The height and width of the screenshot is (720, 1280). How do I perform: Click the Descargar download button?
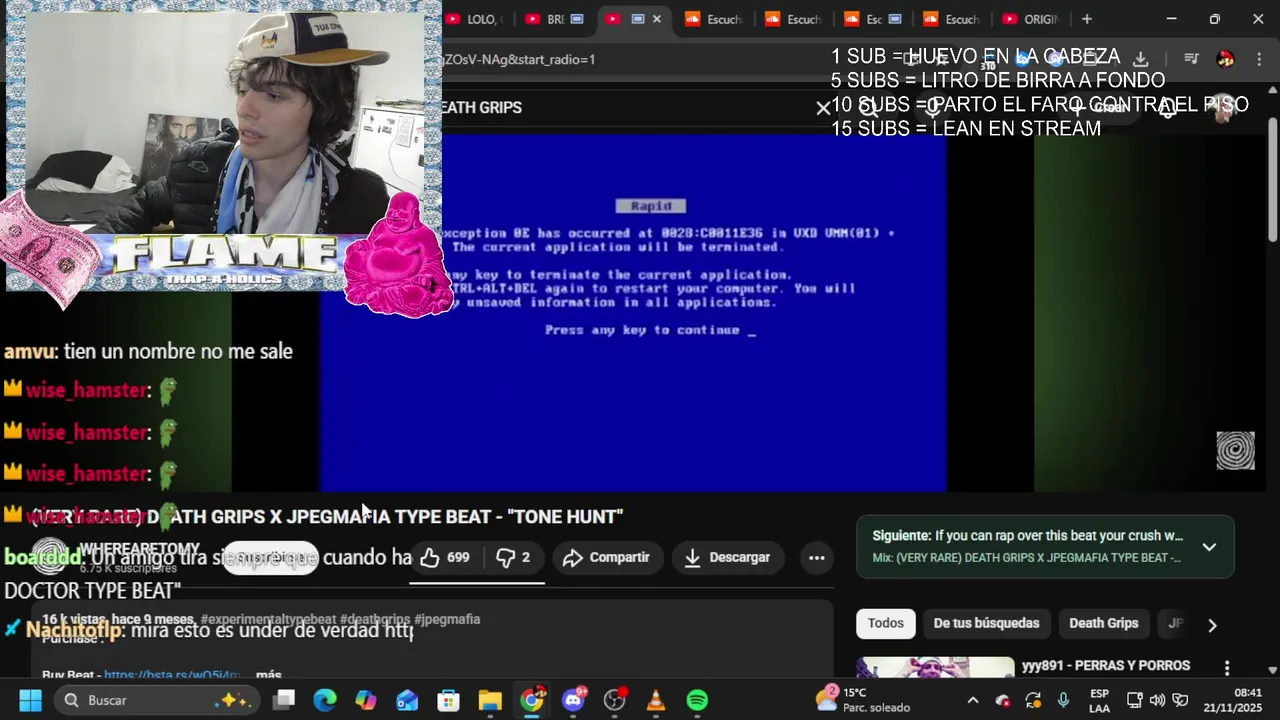tap(727, 558)
